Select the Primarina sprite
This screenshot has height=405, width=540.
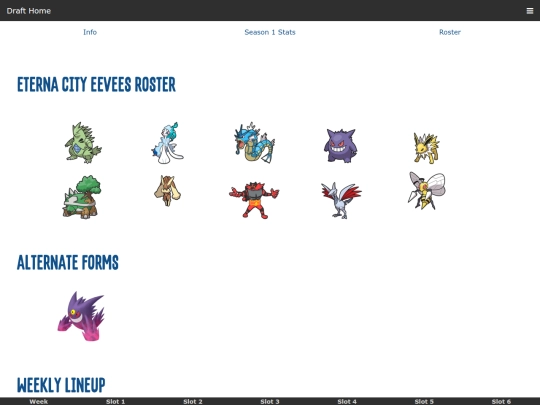click(168, 143)
